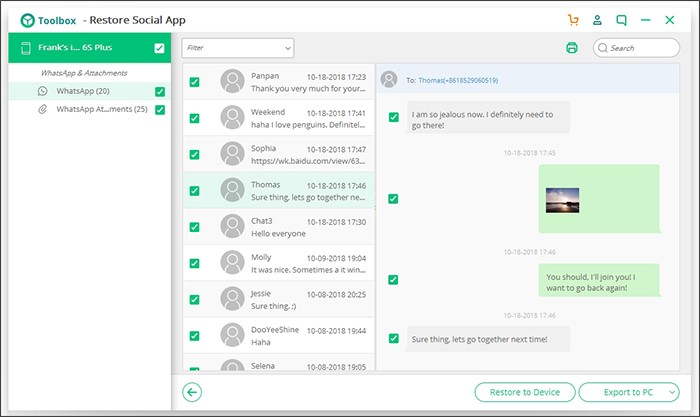Image resolution: width=700 pixels, height=417 pixels.
Task: Uncheck the photo message checkbox
Action: [x=393, y=199]
